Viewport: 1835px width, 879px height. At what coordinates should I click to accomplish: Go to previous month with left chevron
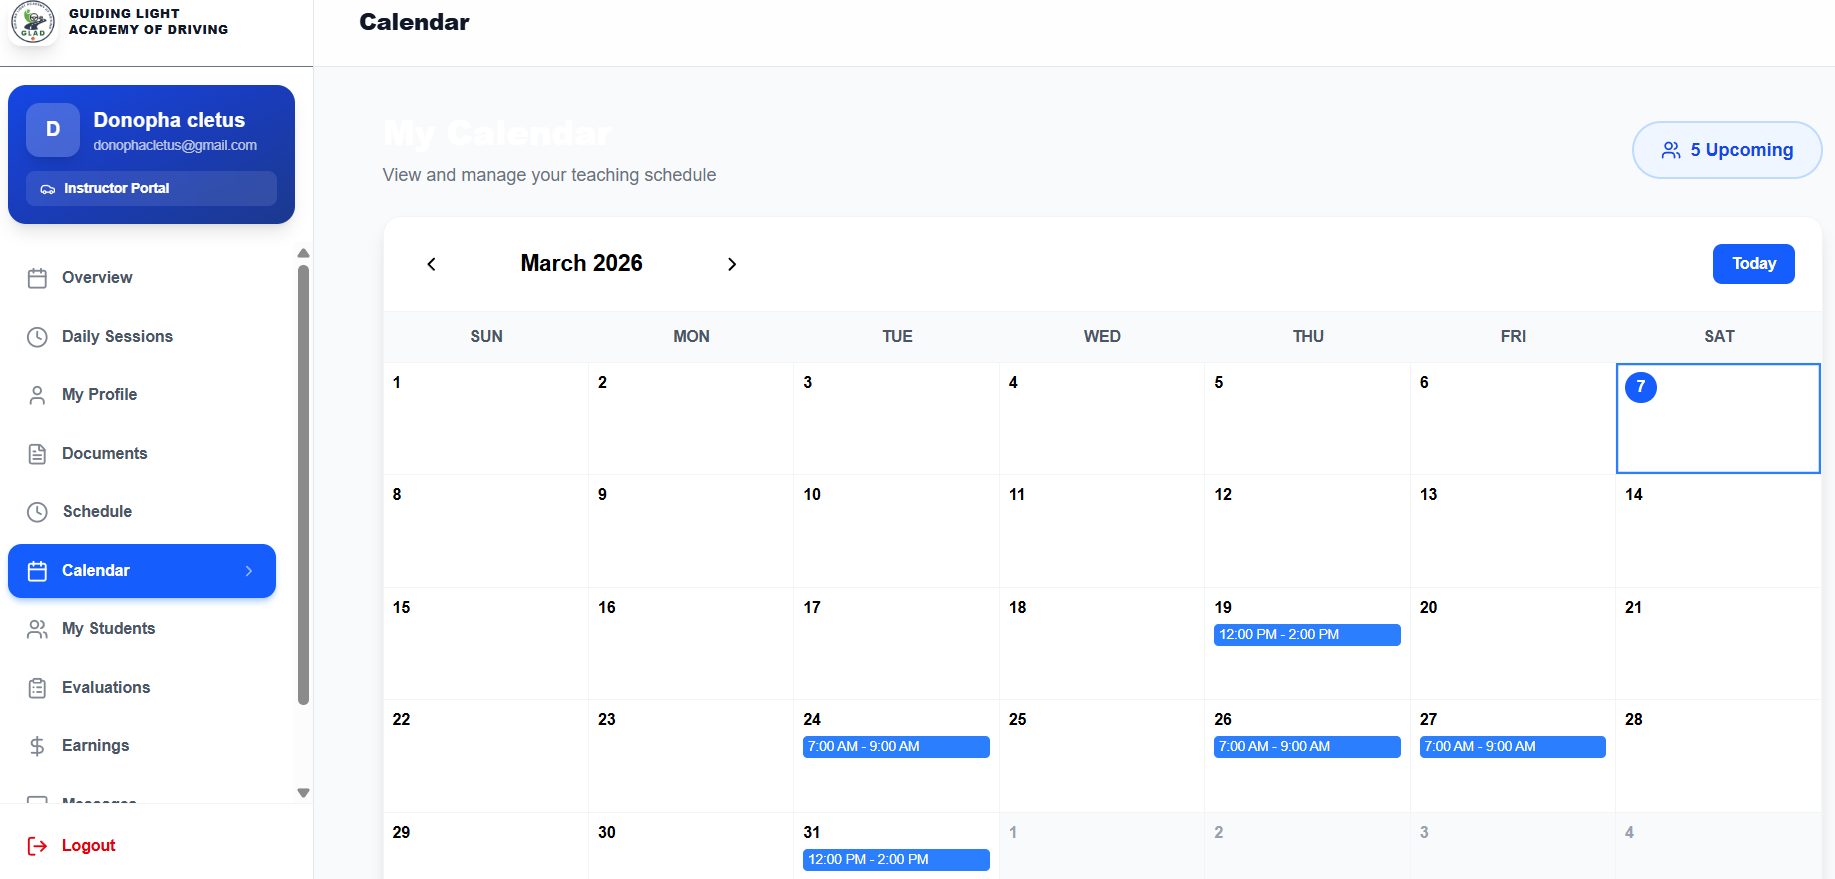(x=431, y=264)
